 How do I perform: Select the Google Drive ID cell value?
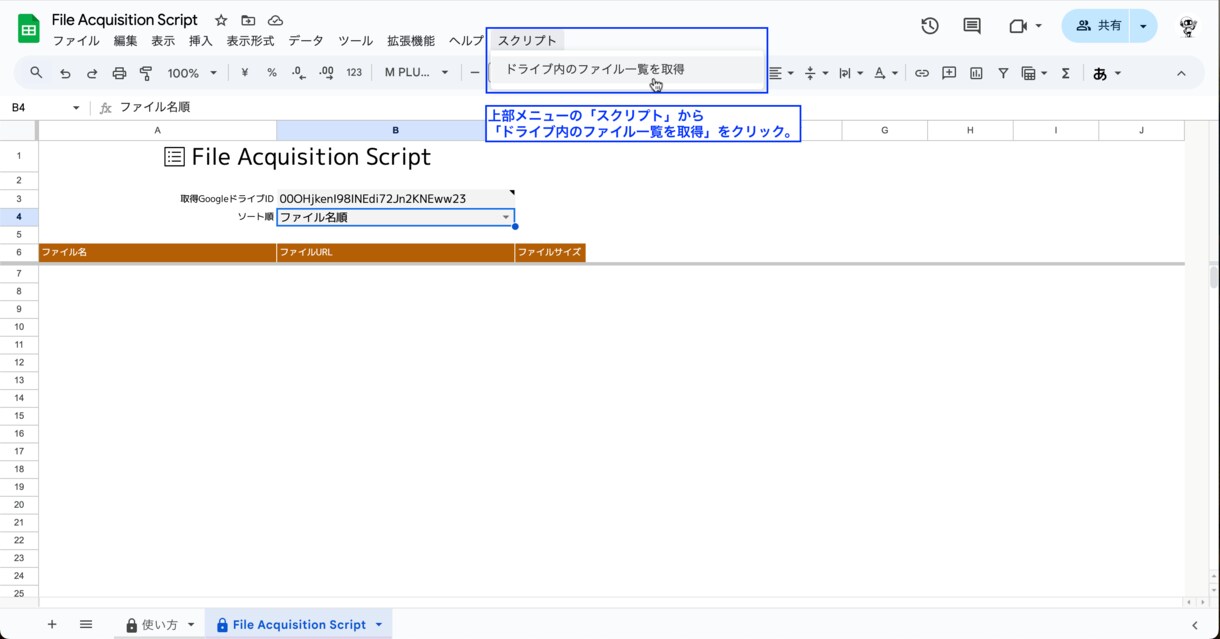click(395, 198)
